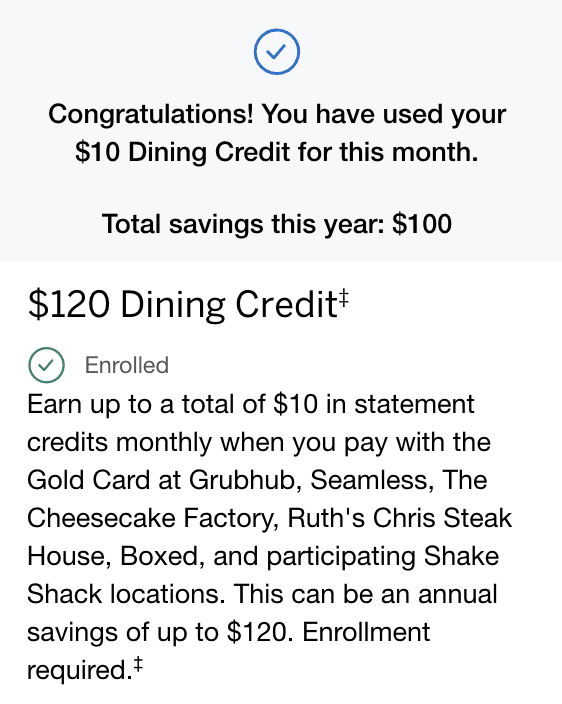This screenshot has width=562, height=704.
Task: Click the Enrollment required text
Action: click(x=229, y=651)
